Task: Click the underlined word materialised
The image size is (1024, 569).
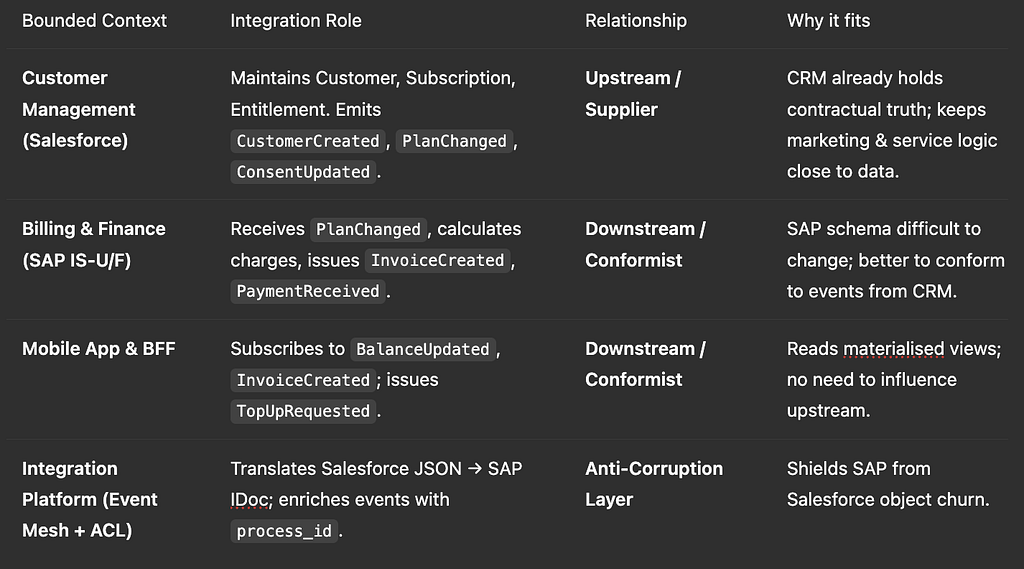Action: pos(893,349)
